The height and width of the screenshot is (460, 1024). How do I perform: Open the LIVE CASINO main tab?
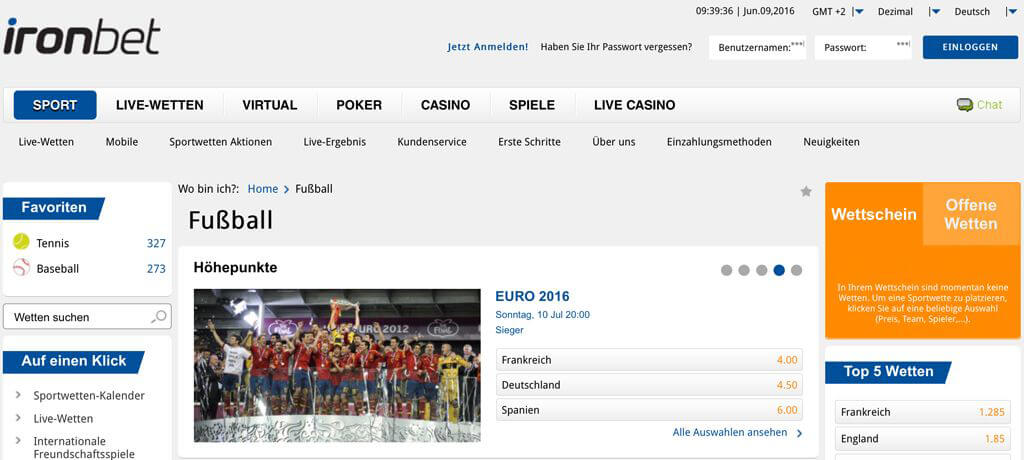pyautogui.click(x=635, y=105)
